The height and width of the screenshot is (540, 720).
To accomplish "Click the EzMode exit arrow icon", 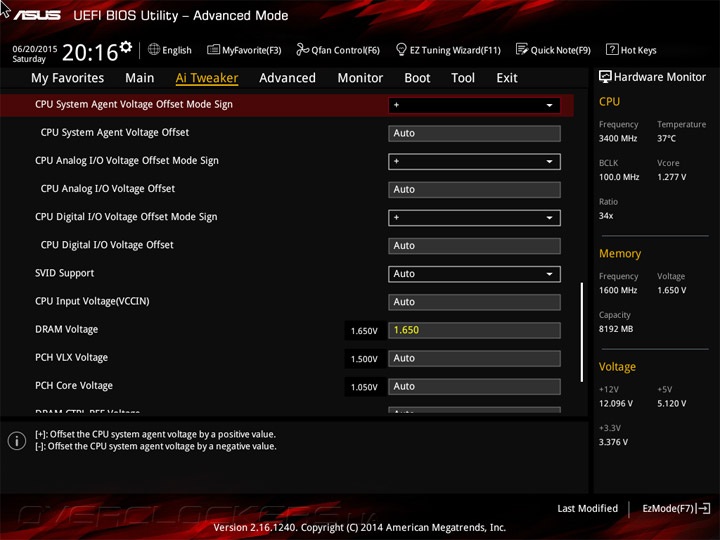I will click(x=704, y=508).
